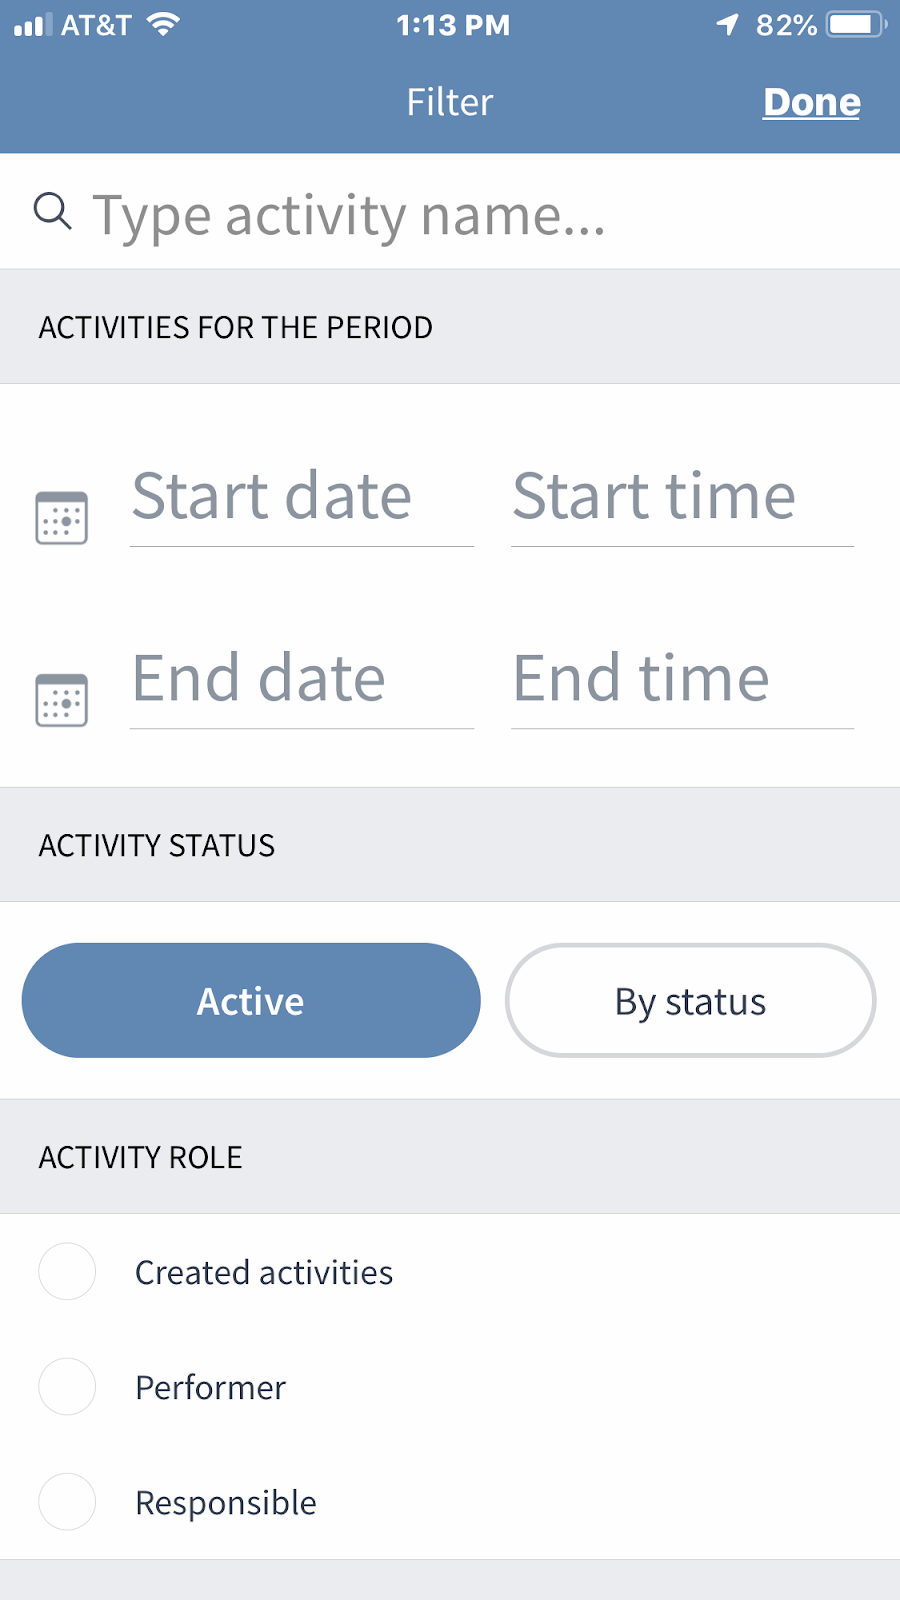Tap the End date calendar icon
Image resolution: width=900 pixels, height=1600 pixels.
(x=62, y=699)
